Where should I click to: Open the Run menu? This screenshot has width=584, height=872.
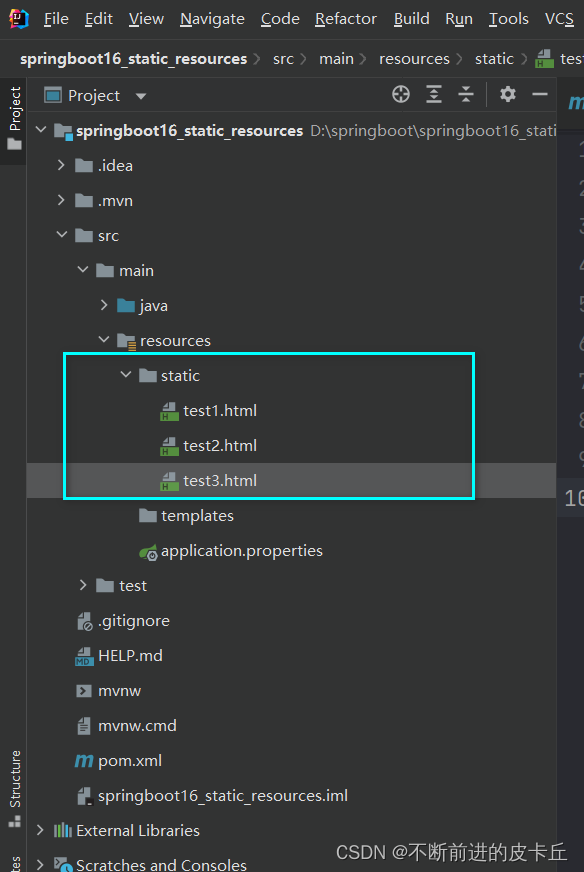coord(458,19)
